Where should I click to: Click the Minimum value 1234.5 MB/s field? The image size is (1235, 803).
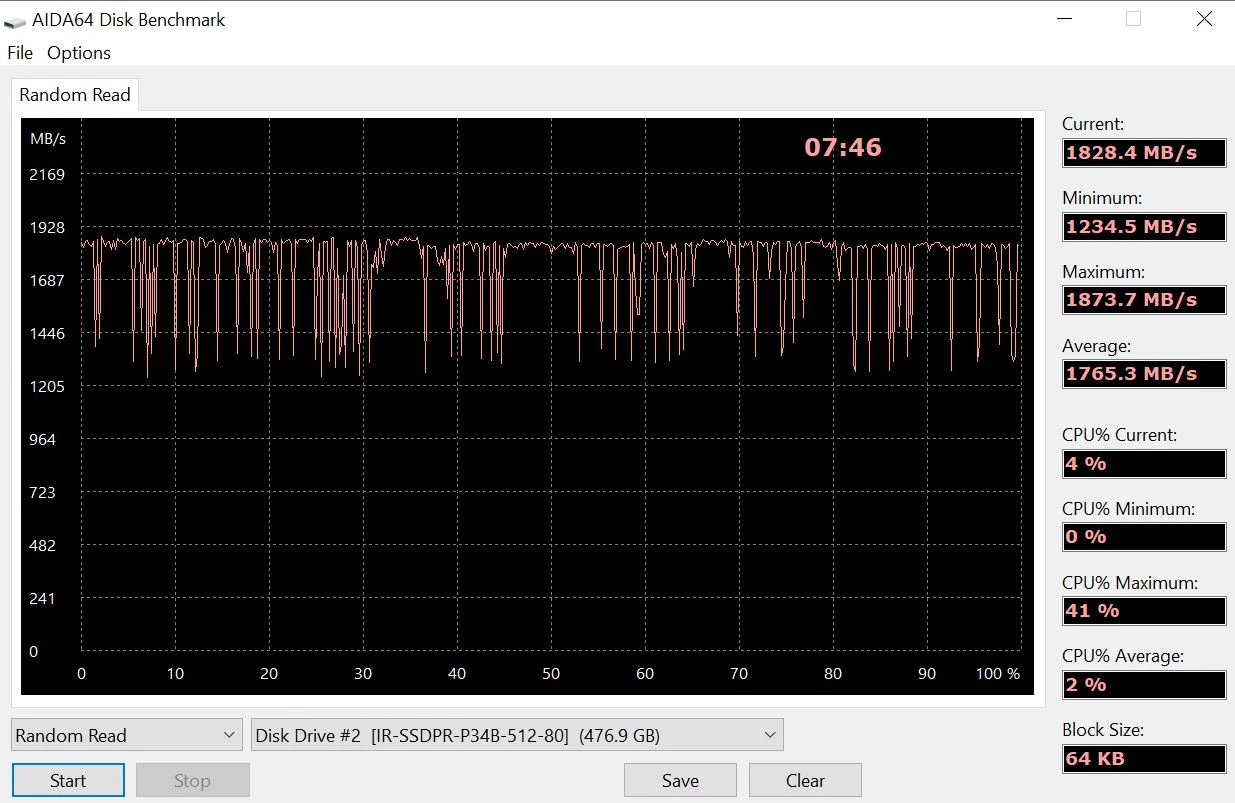[1144, 226]
